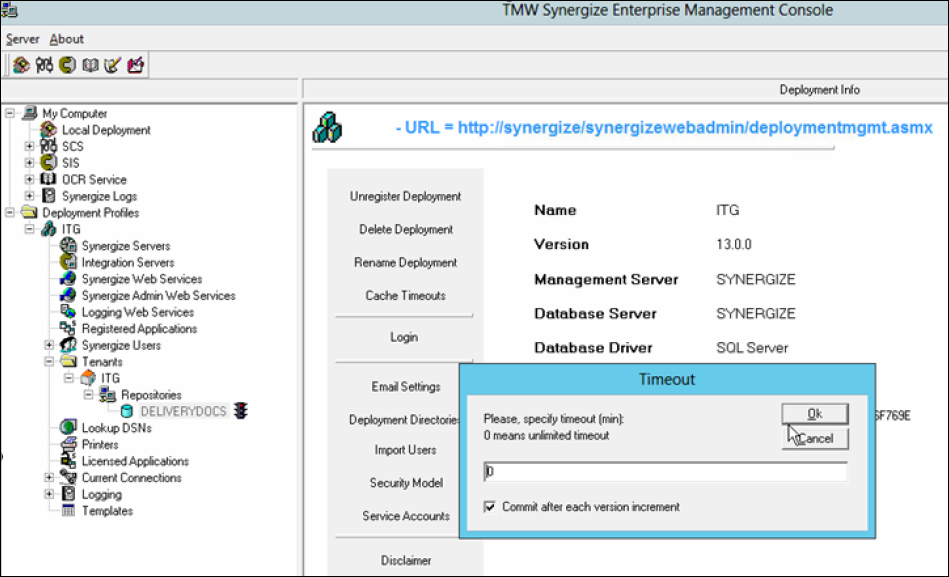Click the Lookup DSNs icon
Viewport: 949px width, 577px height.
[68, 427]
